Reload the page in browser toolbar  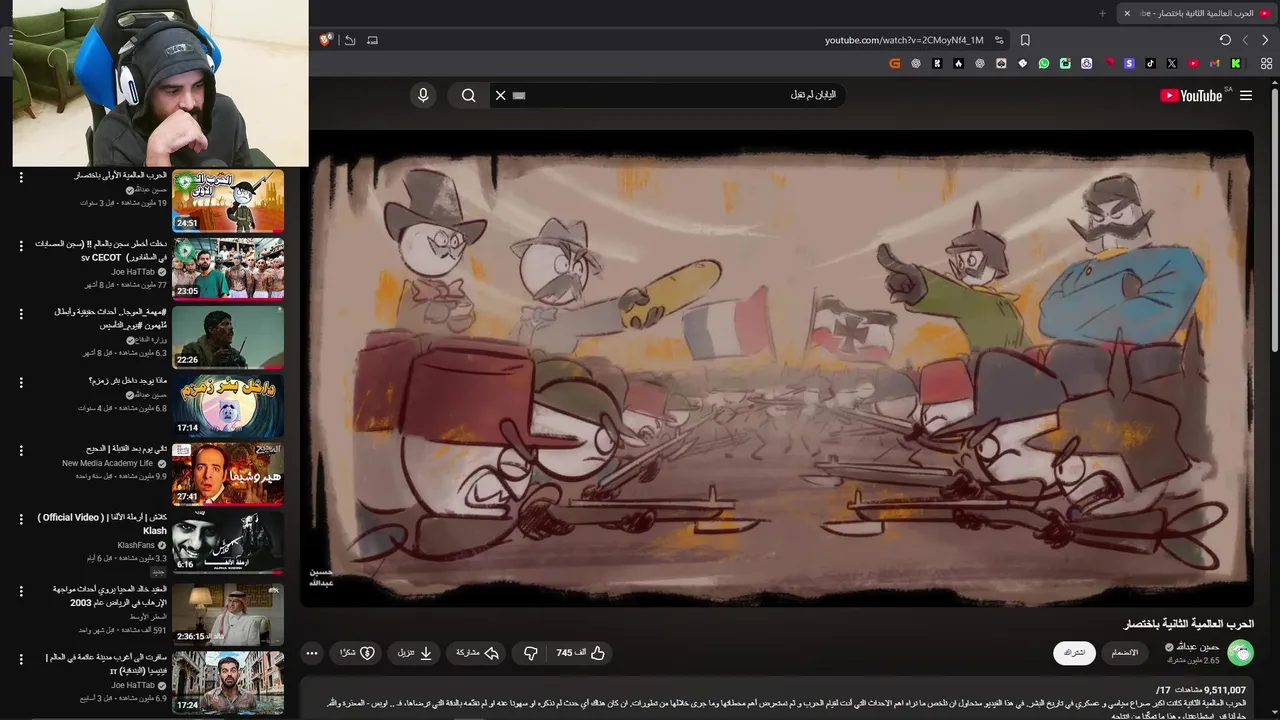[1225, 40]
